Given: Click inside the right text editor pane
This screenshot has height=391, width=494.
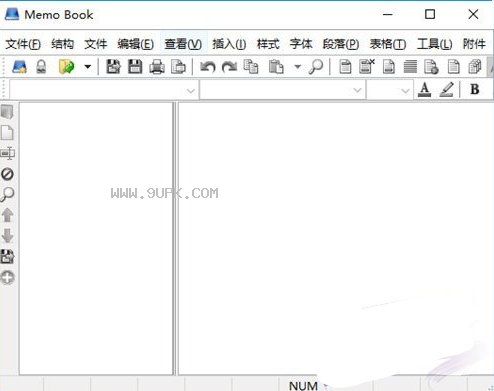Looking at the screenshot, I should 336,238.
